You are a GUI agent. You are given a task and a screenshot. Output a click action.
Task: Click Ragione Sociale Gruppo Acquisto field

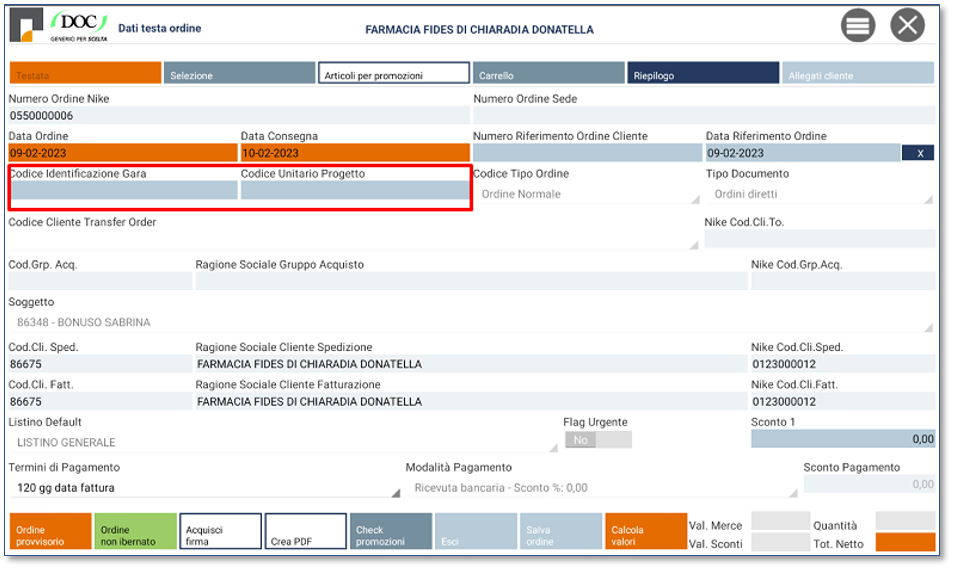[472, 281]
